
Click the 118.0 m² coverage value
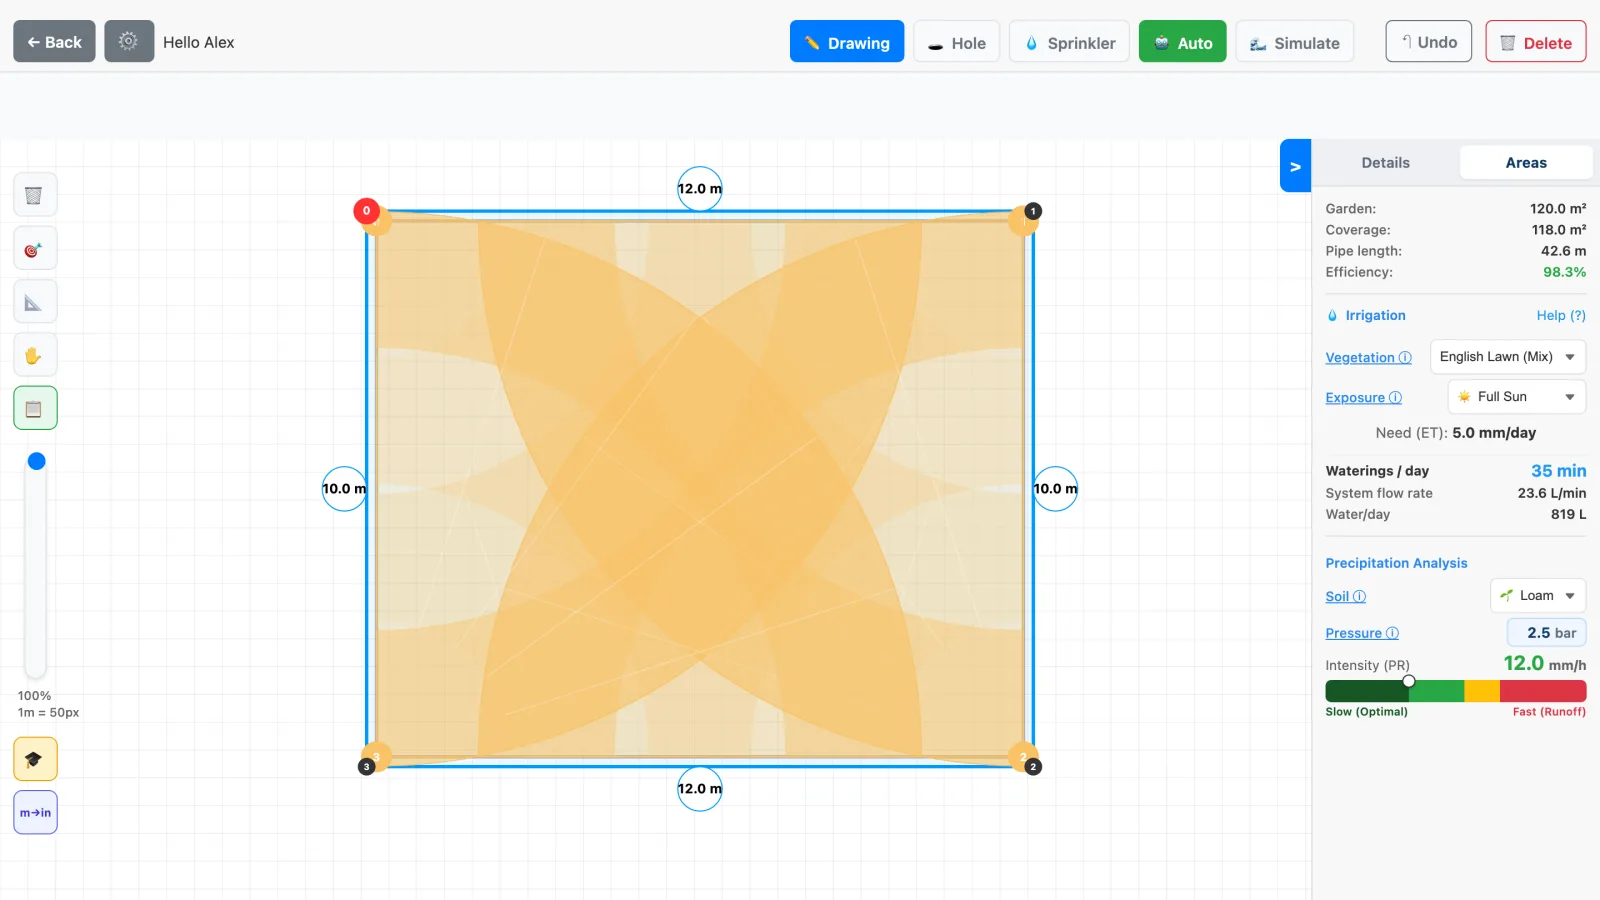1558,230
